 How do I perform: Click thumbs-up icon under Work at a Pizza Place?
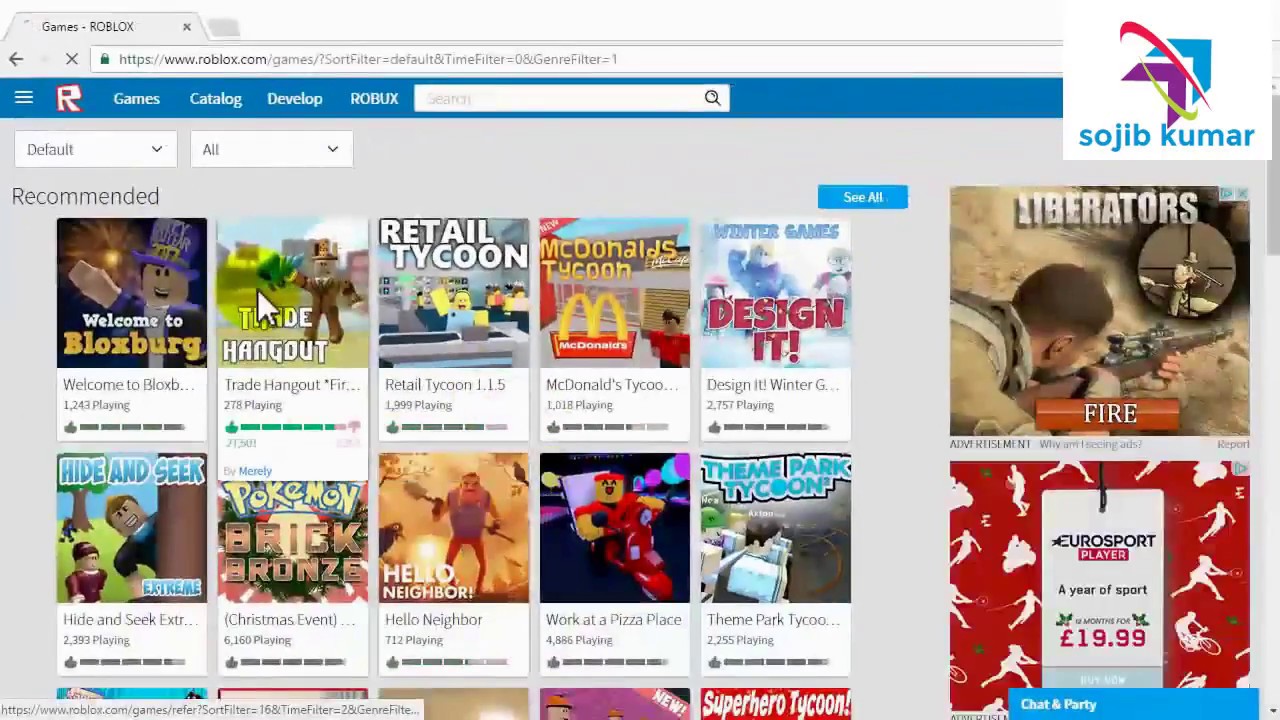coord(553,662)
